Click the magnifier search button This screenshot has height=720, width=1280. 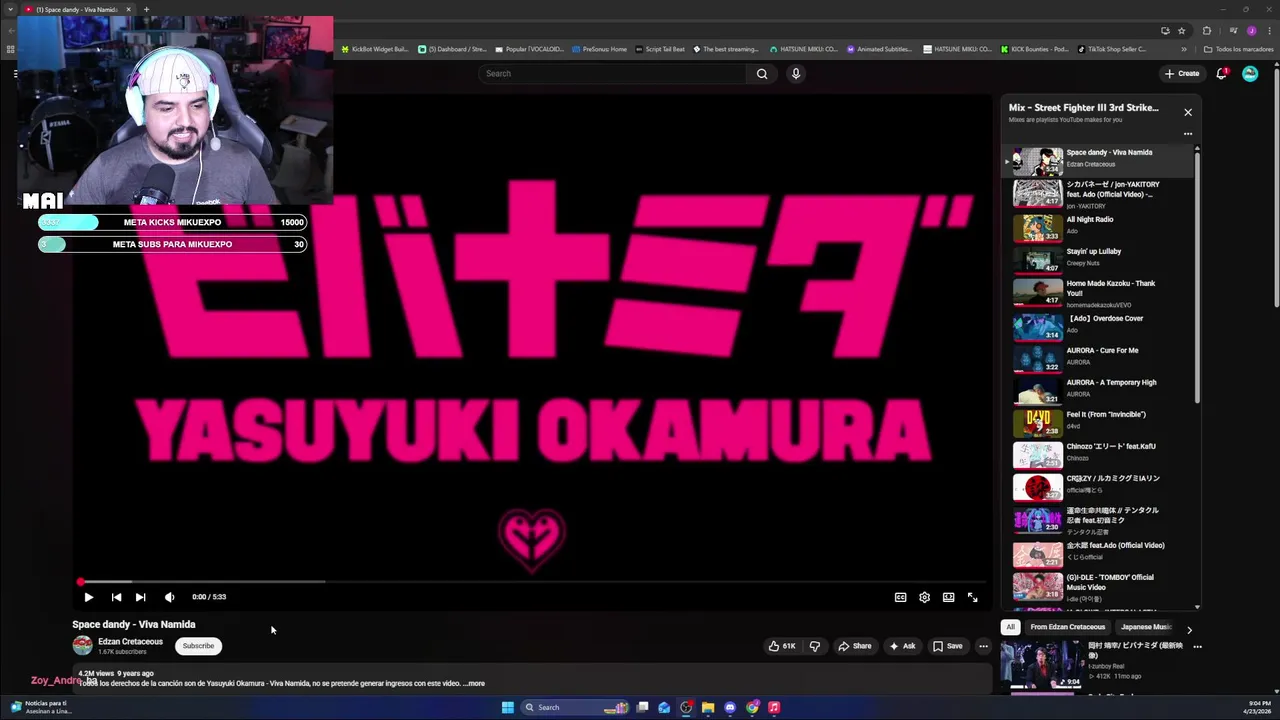762,73
